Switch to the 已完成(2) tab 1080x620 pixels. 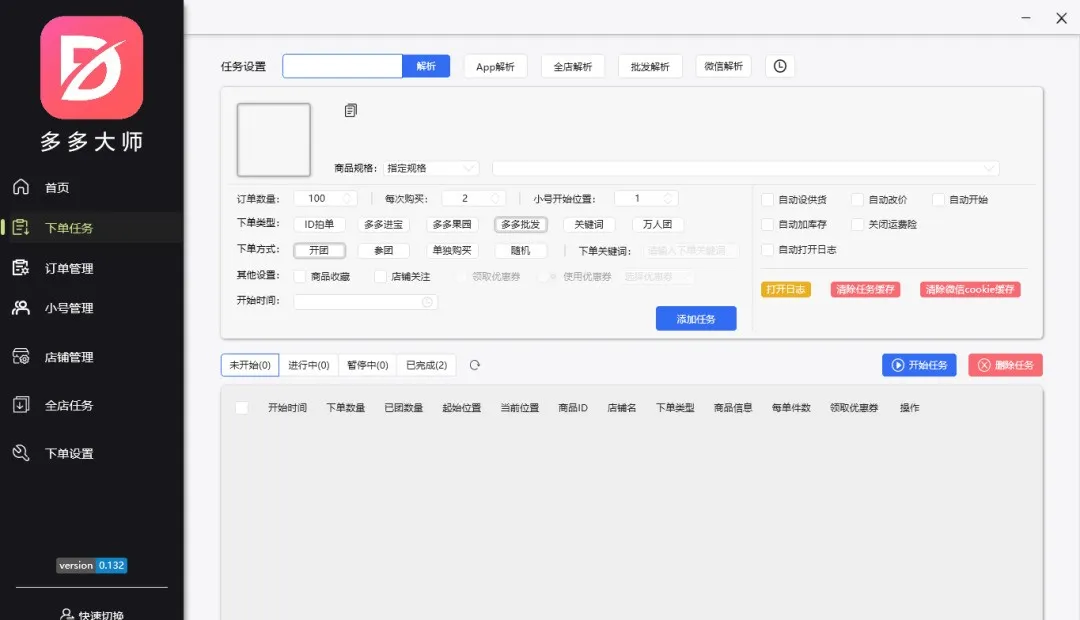(x=426, y=365)
